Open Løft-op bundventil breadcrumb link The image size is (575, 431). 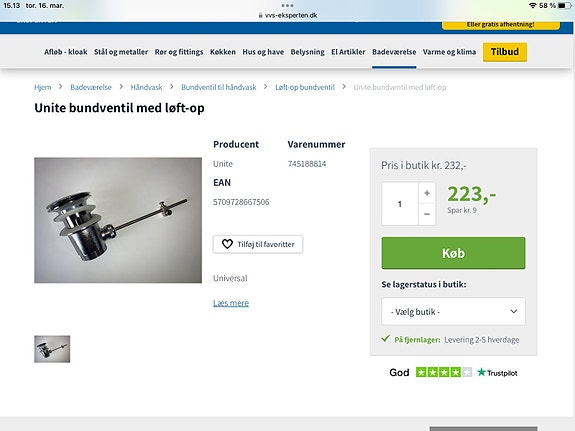[305, 87]
